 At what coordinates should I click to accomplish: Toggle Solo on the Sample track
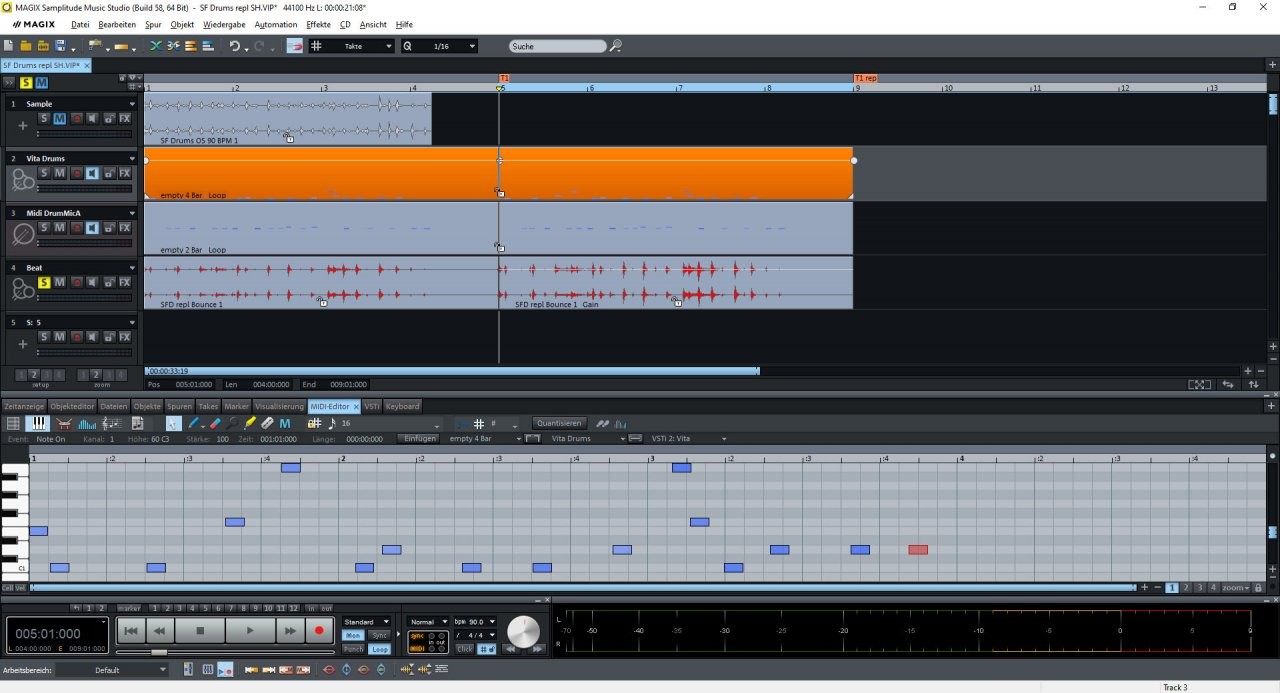click(x=44, y=118)
